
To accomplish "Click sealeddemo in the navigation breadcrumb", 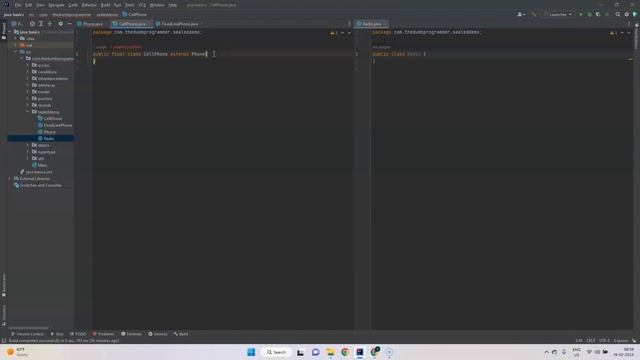I will 107,14.
